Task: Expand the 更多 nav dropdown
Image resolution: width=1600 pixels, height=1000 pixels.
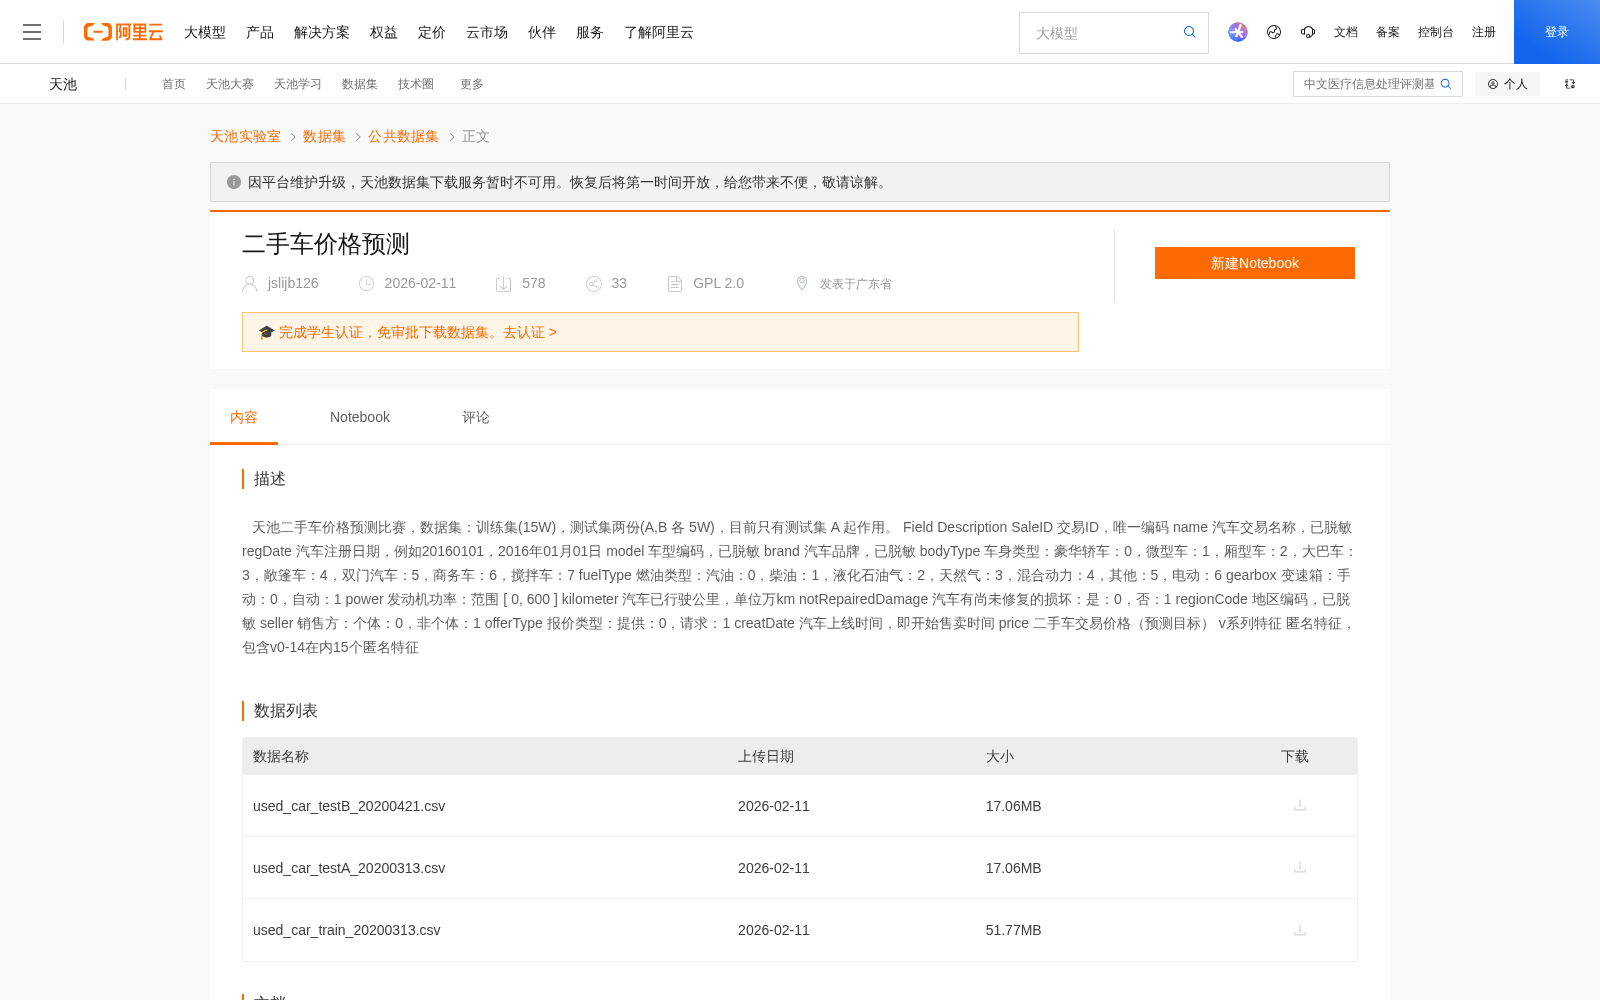Action: tap(472, 84)
